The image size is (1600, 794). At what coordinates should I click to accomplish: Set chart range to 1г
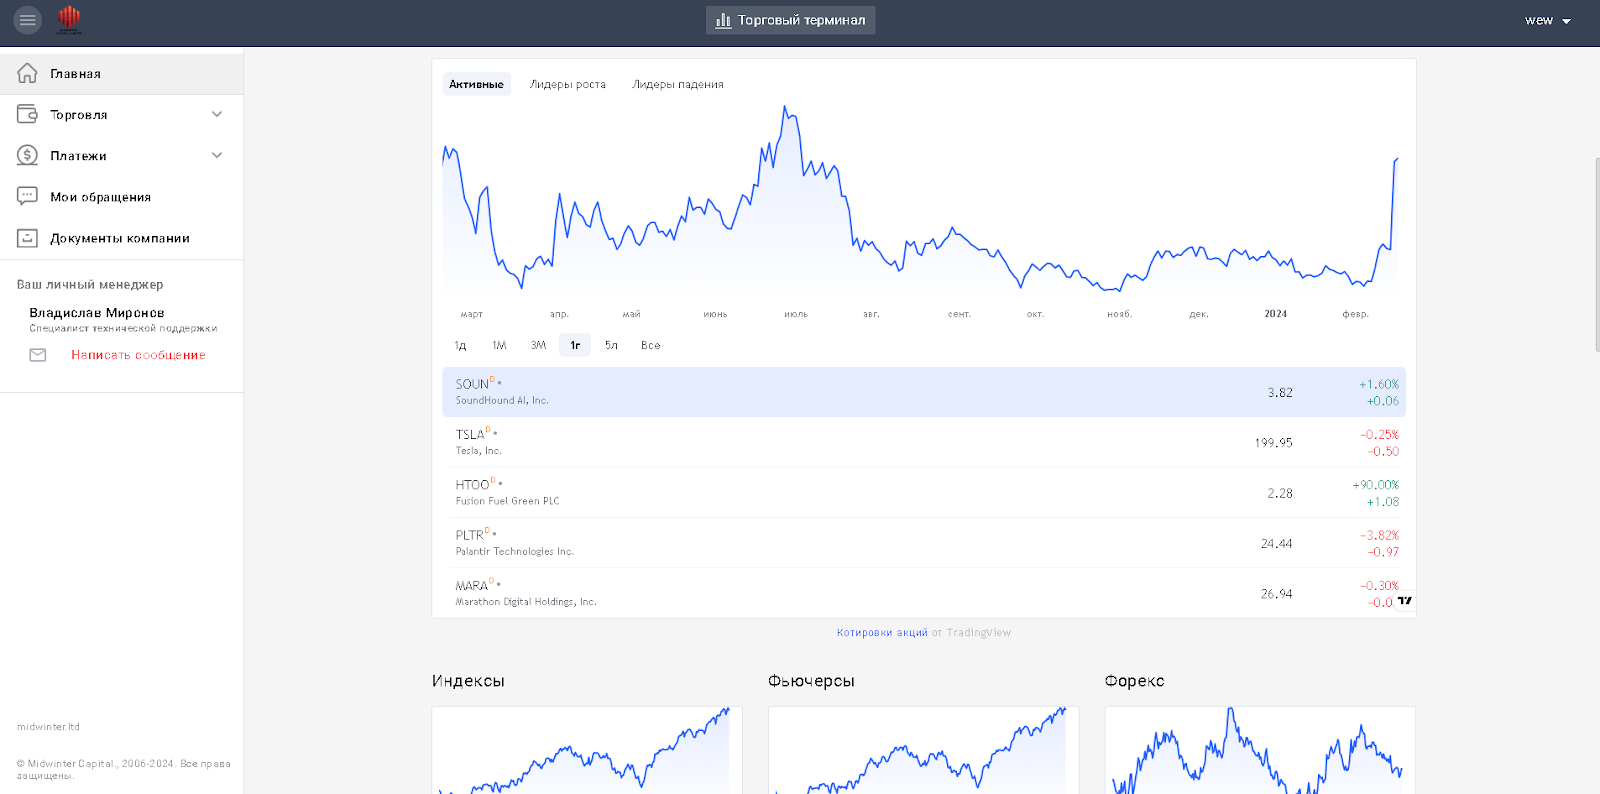(x=575, y=345)
